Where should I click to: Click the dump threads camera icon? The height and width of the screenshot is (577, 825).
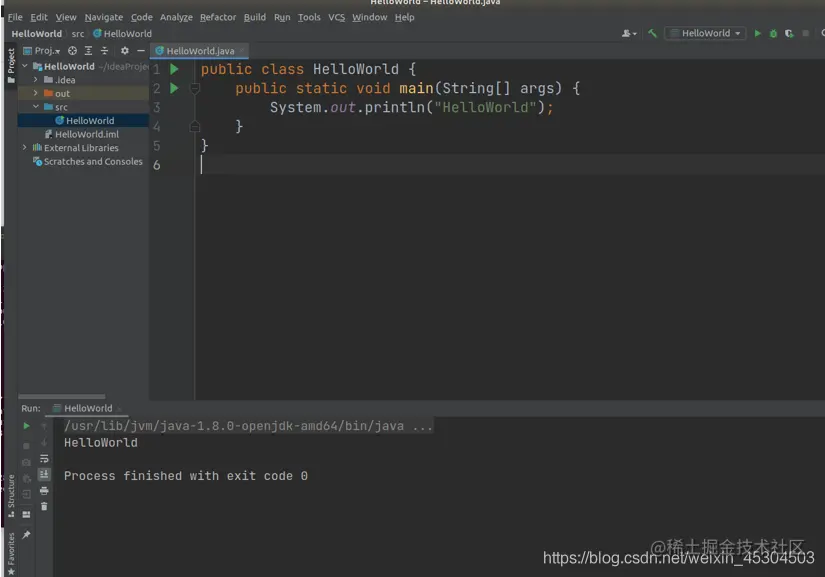coord(26,462)
